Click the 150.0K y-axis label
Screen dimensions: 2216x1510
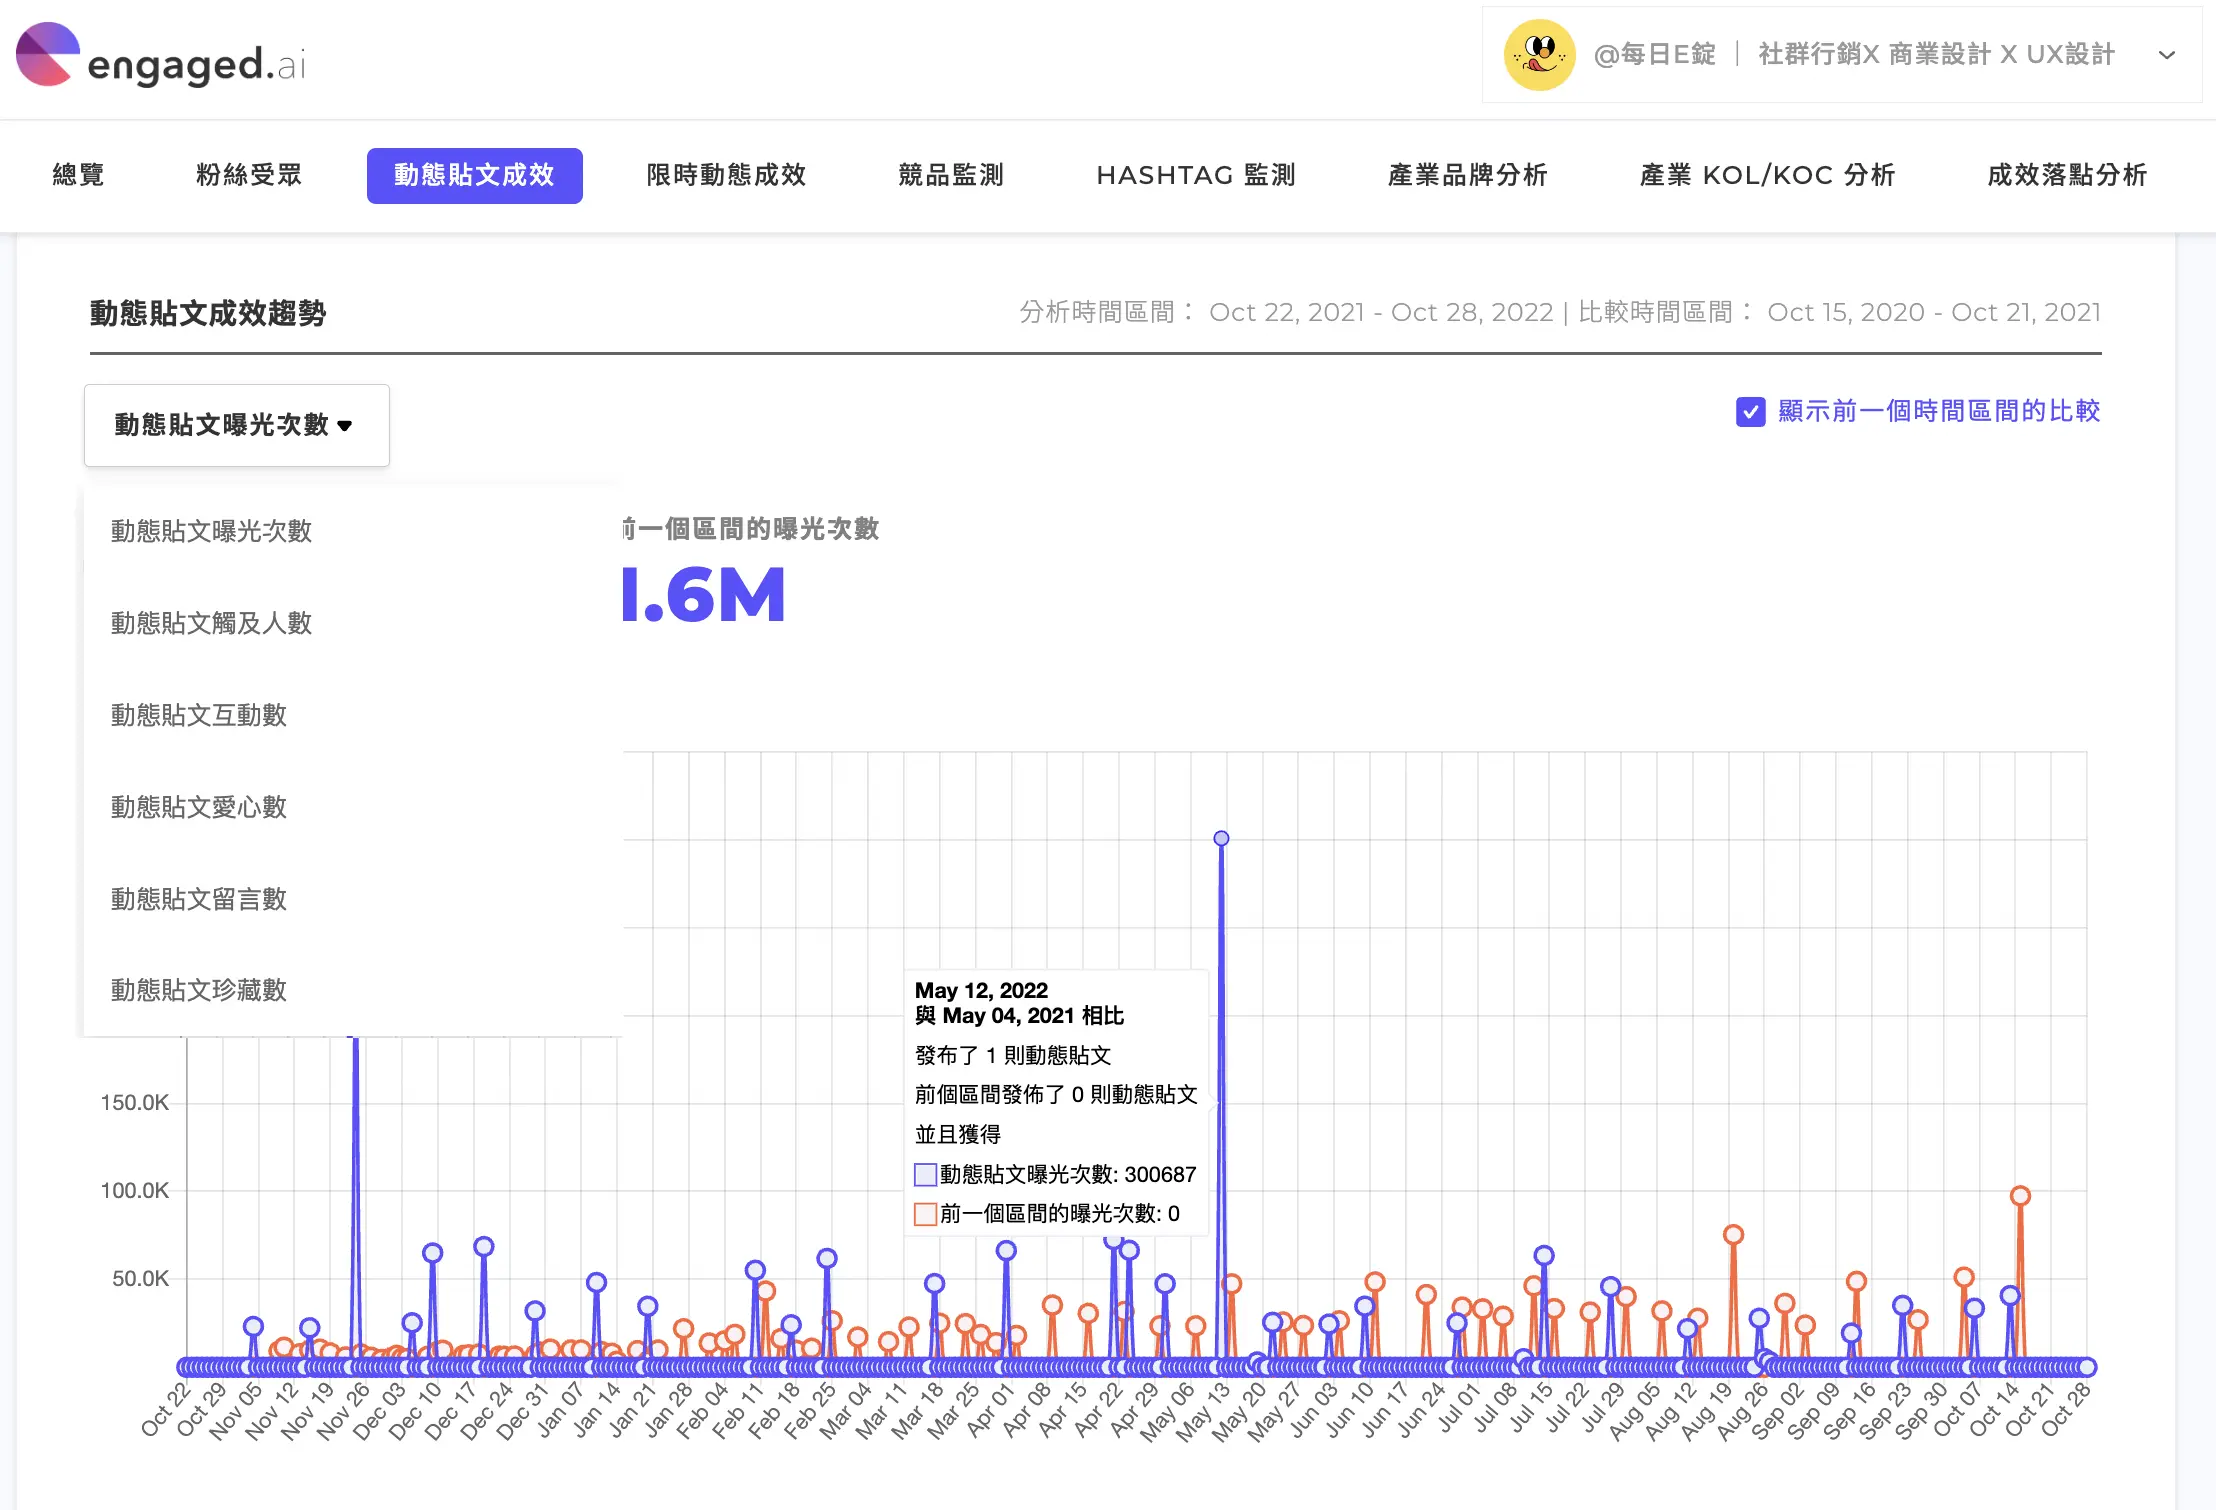click(x=135, y=1102)
